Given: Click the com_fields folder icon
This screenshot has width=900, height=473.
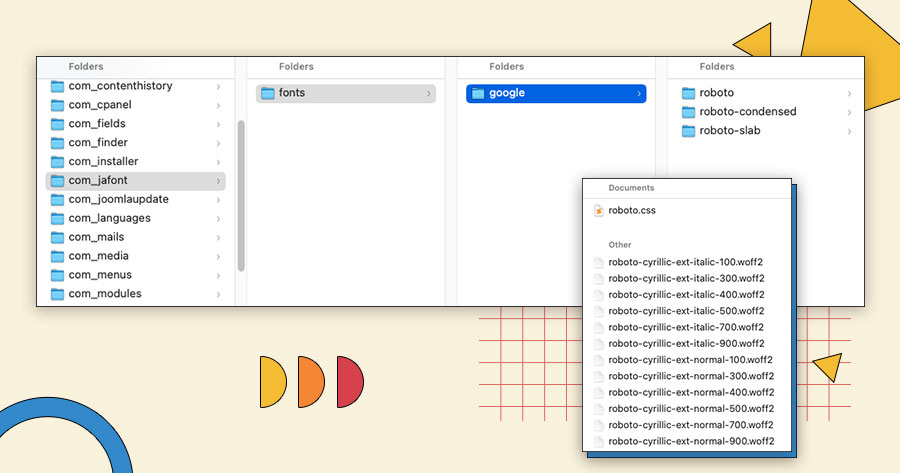Looking at the screenshot, I should [x=57, y=124].
